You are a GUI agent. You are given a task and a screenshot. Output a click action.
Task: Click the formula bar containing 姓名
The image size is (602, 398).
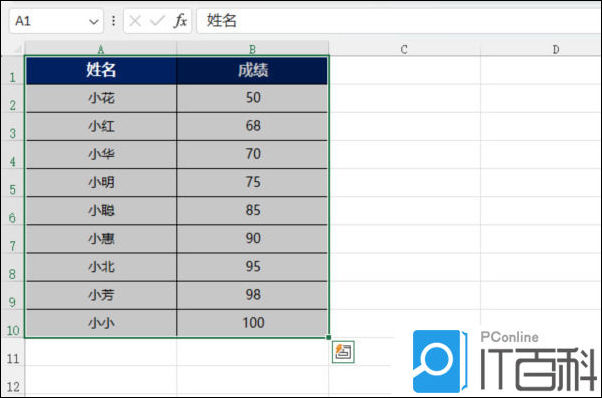(x=399, y=21)
